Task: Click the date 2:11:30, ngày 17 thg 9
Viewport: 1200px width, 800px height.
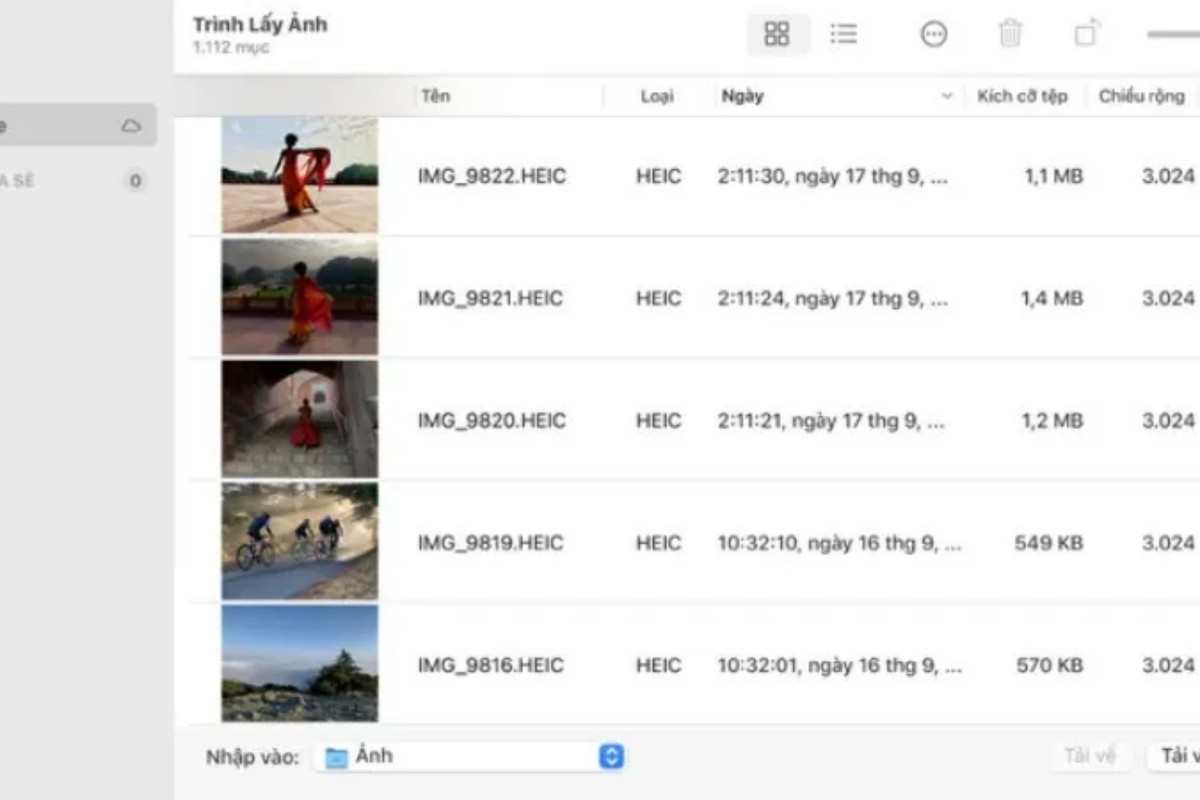Action: [x=832, y=177]
